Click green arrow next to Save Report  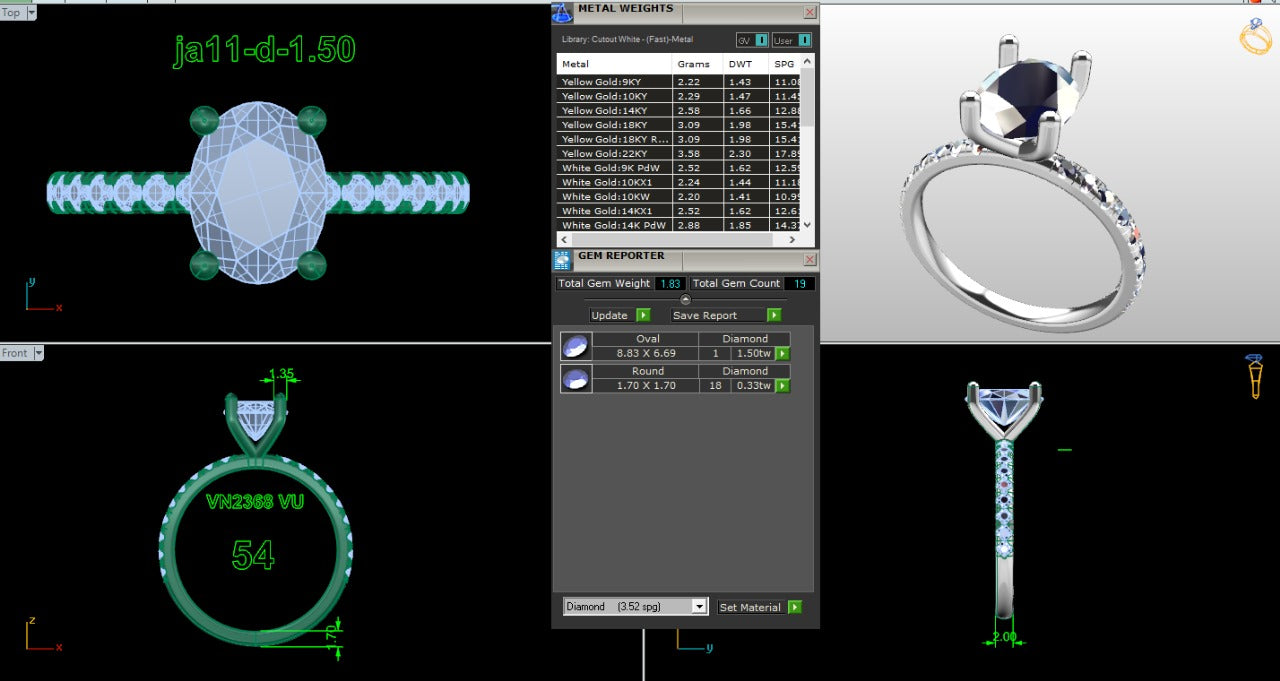coord(773,315)
